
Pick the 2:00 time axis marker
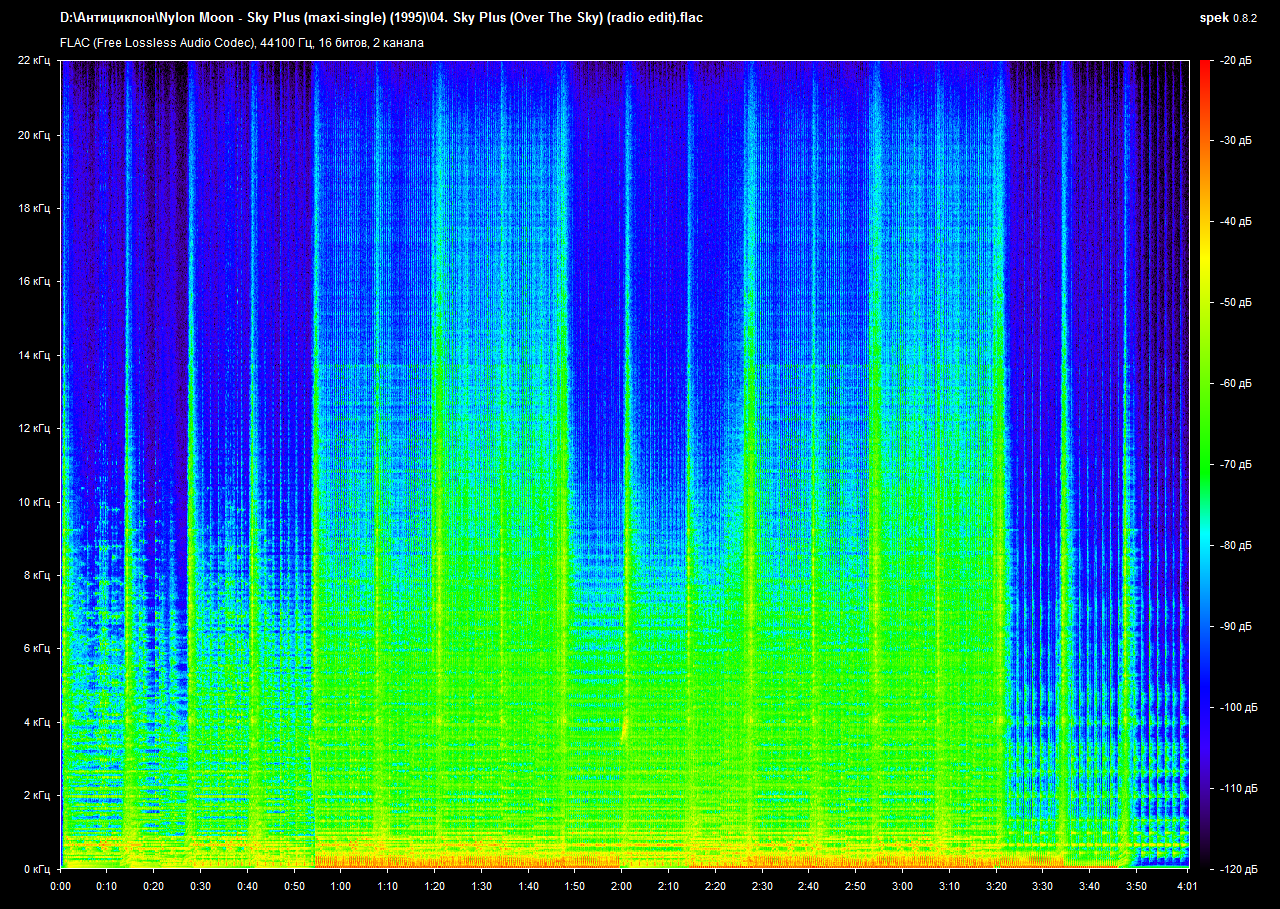621,886
